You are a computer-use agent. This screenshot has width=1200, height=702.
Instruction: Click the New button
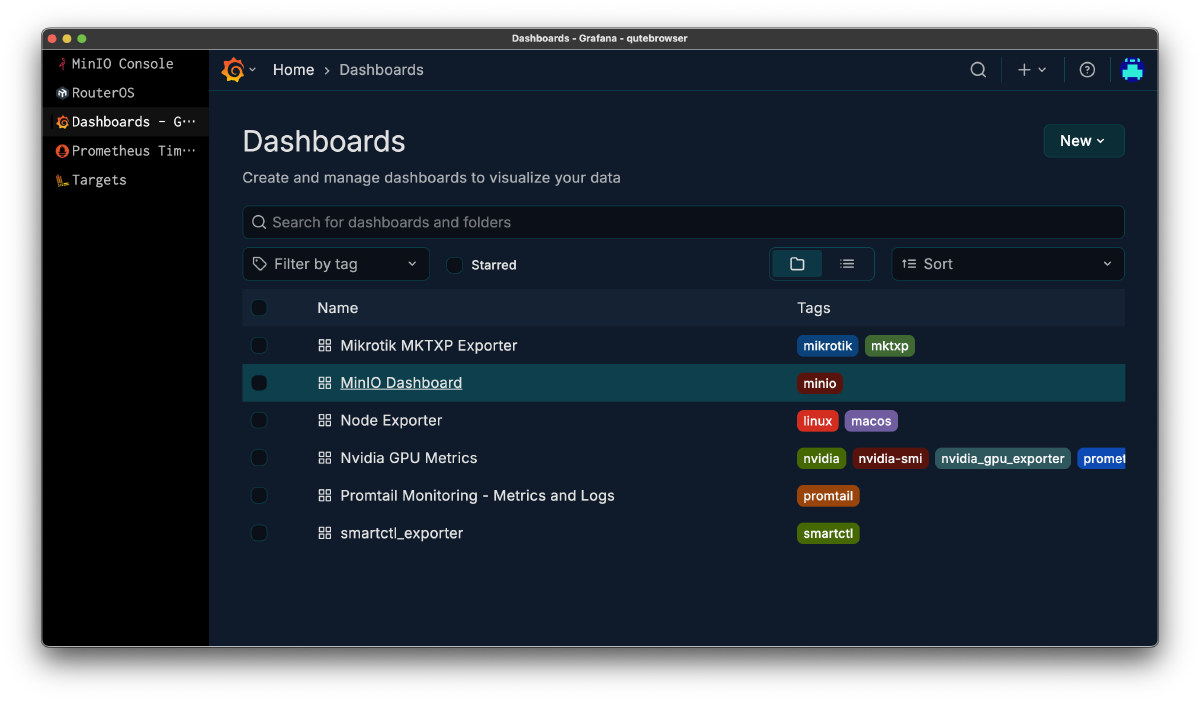[x=1083, y=140]
